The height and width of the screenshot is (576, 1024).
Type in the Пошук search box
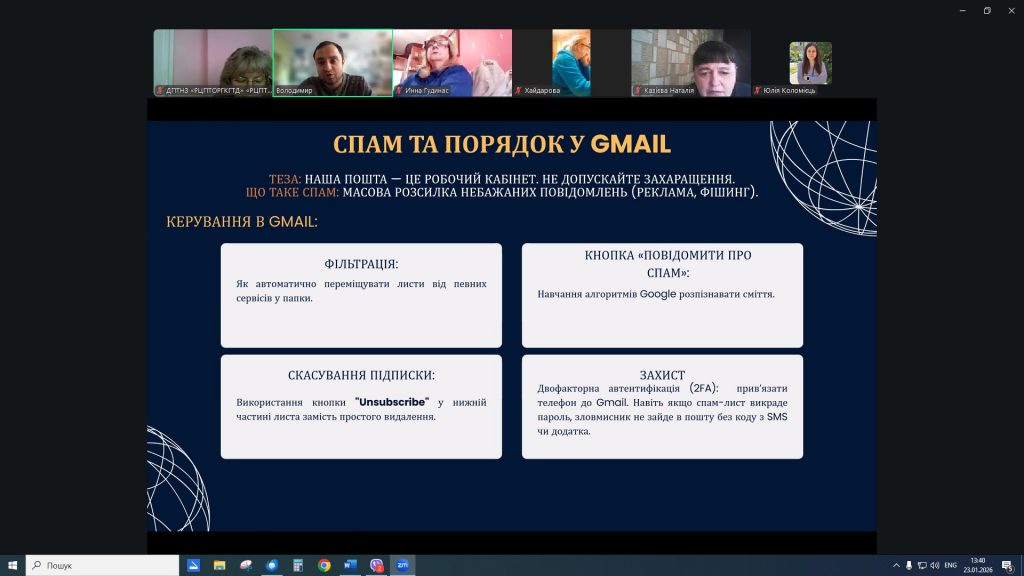[100, 565]
